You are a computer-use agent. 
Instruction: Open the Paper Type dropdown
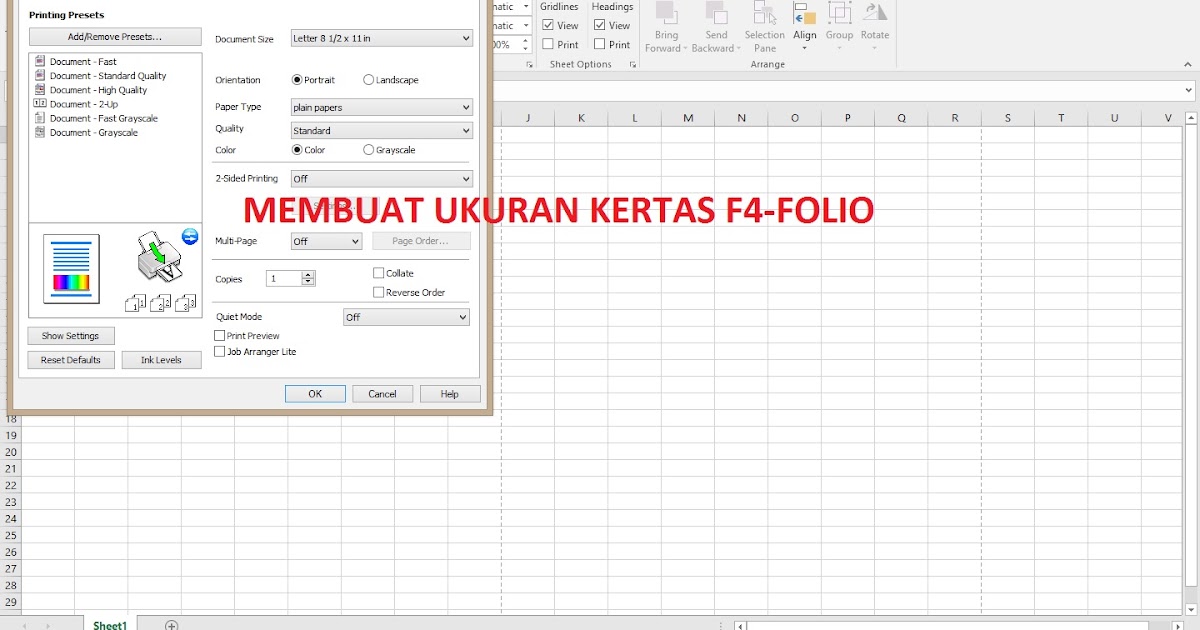tap(466, 106)
